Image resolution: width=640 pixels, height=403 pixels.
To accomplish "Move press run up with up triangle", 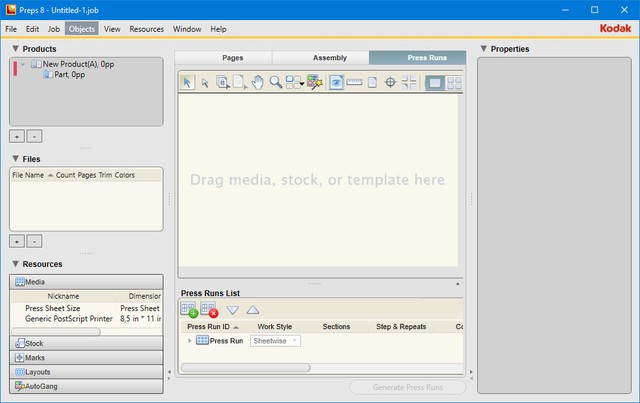I will point(253,310).
